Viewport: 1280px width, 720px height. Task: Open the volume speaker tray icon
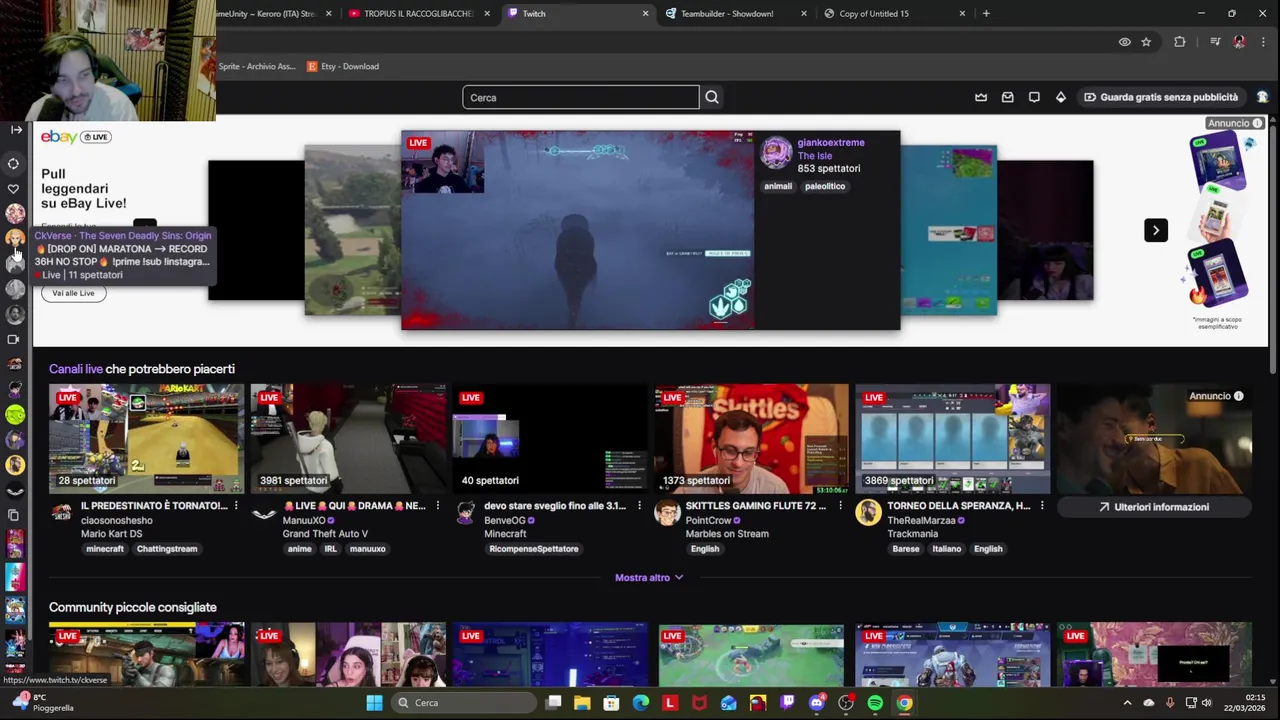(x=1206, y=703)
